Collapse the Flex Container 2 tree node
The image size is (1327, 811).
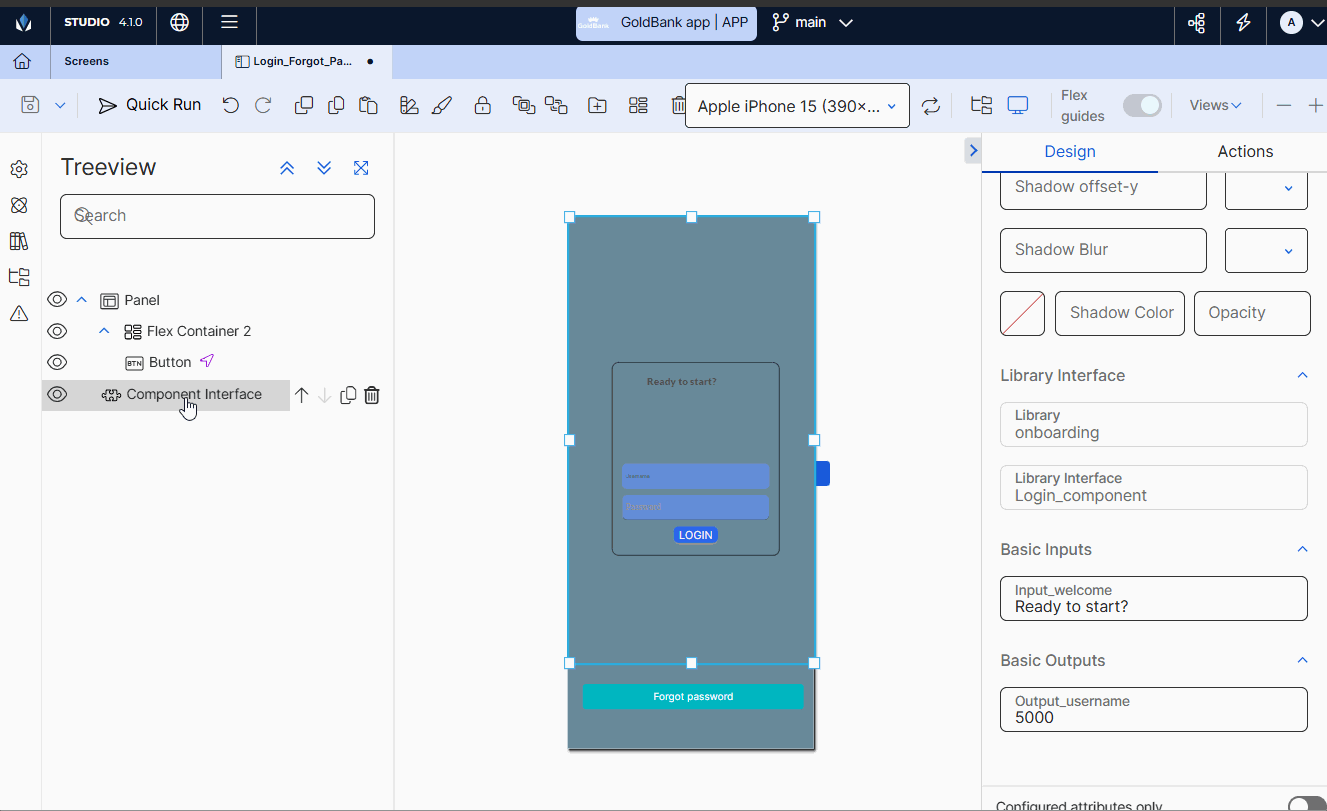pos(104,331)
